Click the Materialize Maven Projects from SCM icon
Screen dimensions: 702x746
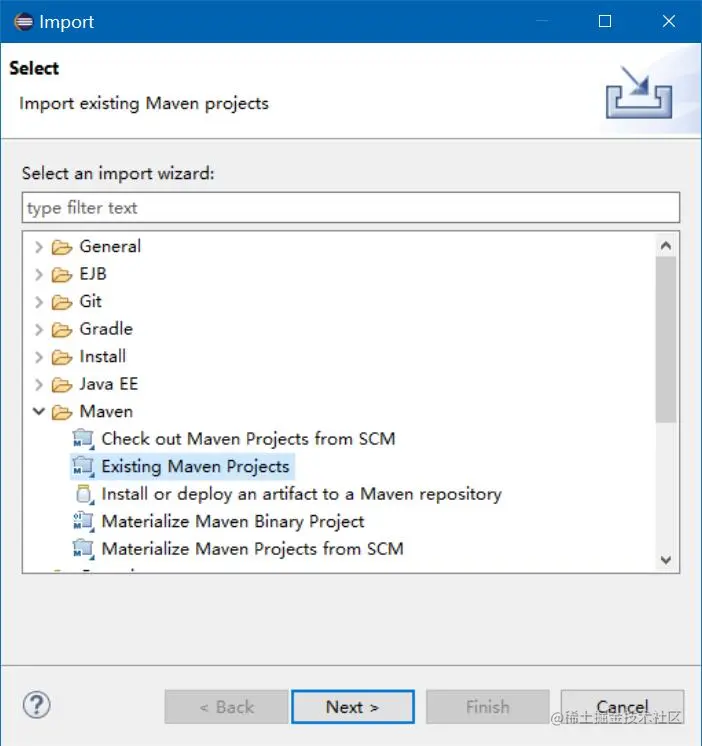click(84, 549)
